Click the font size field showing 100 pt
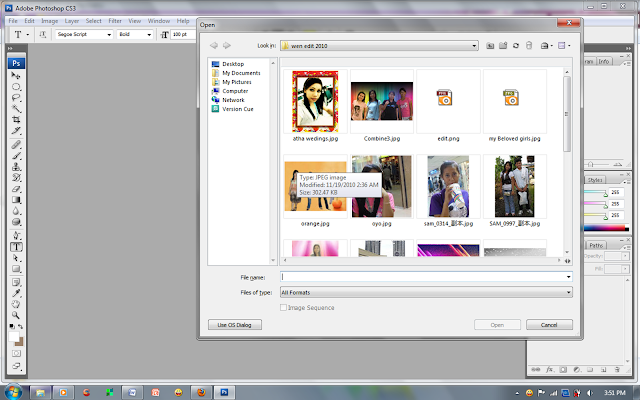 tap(183, 35)
